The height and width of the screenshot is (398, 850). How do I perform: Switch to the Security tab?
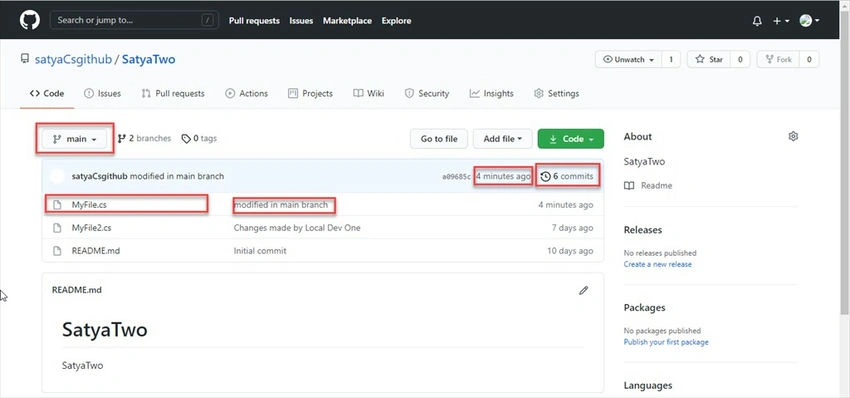(427, 93)
